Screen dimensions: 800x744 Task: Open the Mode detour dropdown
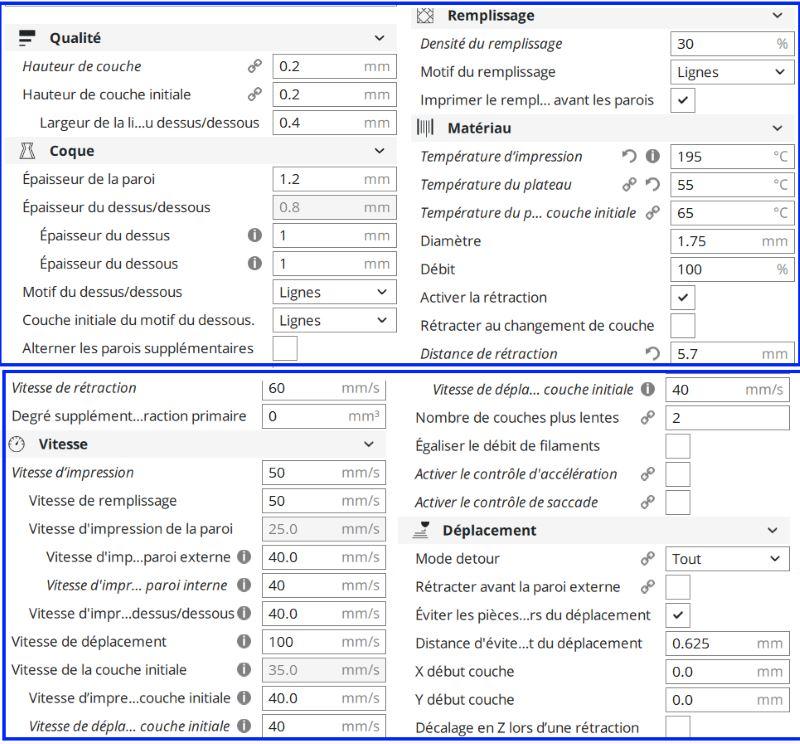[727, 559]
